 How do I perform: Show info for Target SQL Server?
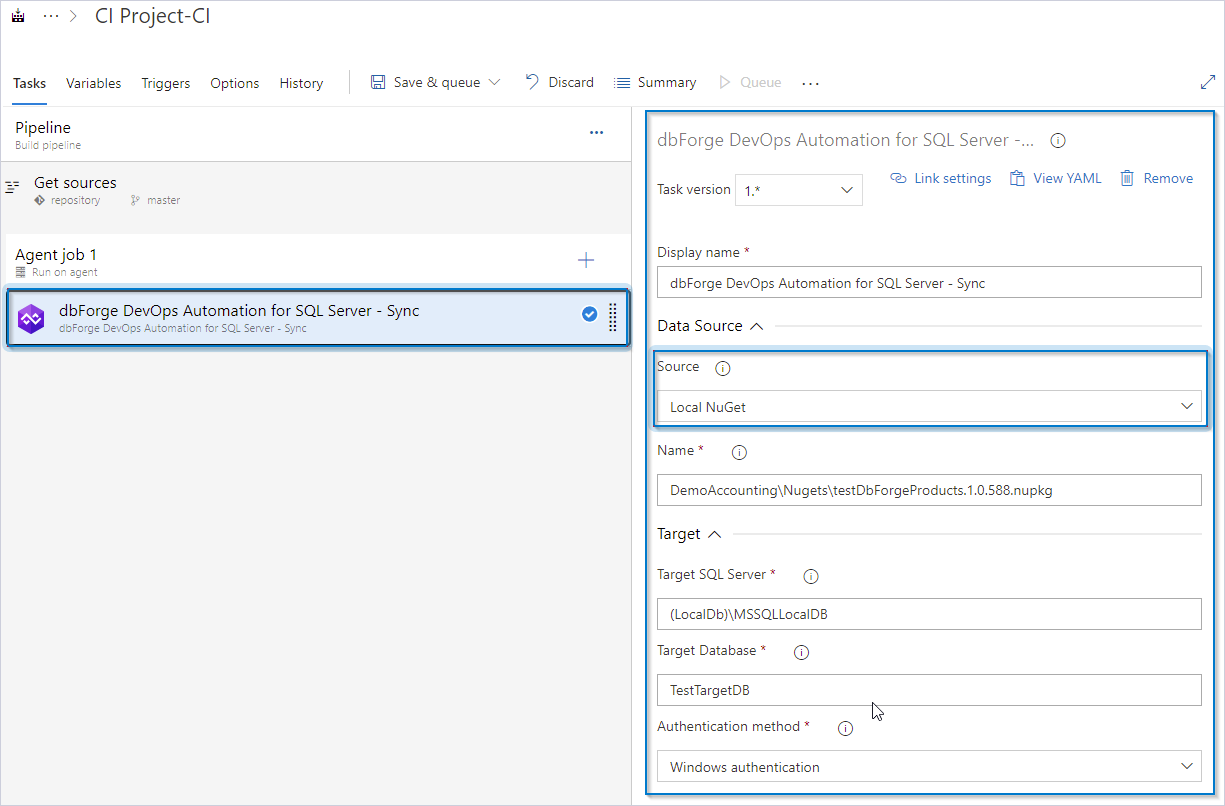(811, 576)
